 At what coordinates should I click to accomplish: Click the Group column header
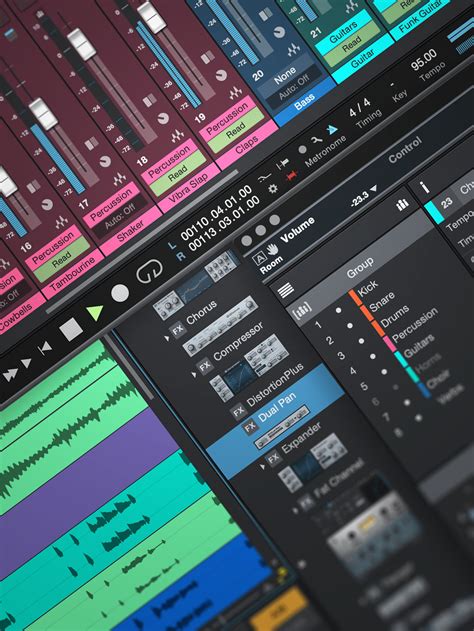pos(360,267)
